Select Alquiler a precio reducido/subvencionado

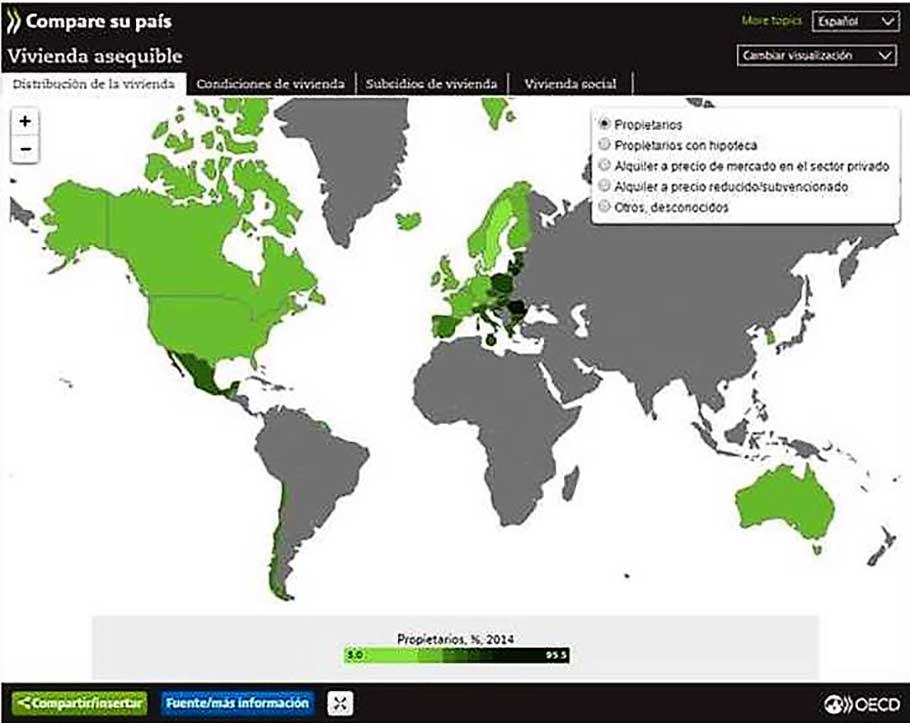click(604, 186)
